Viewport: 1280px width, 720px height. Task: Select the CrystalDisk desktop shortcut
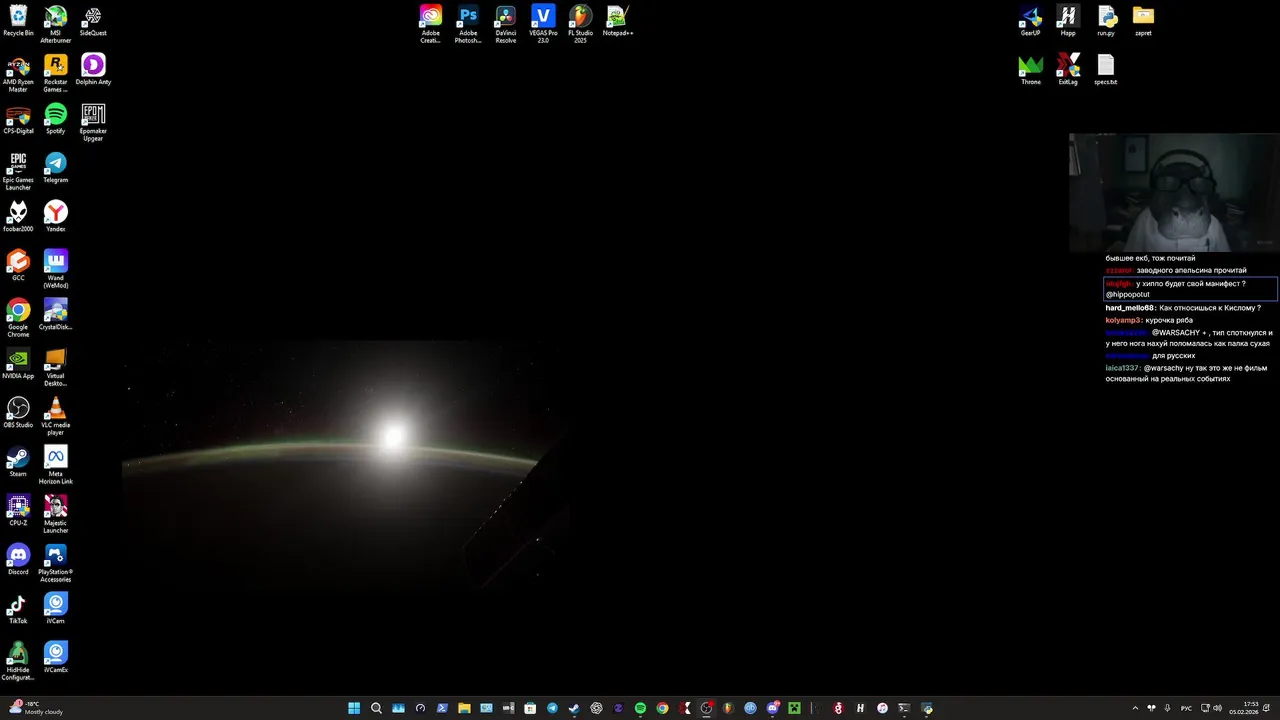tap(56, 315)
